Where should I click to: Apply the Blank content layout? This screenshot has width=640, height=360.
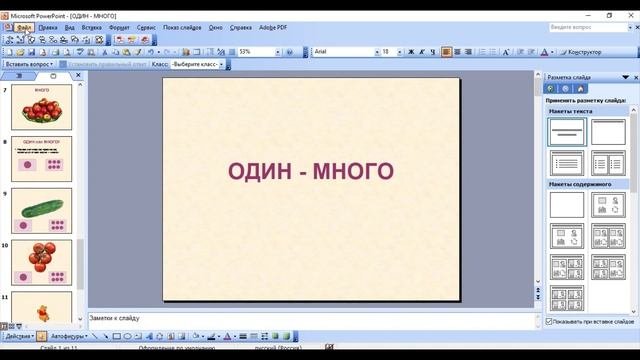click(567, 205)
